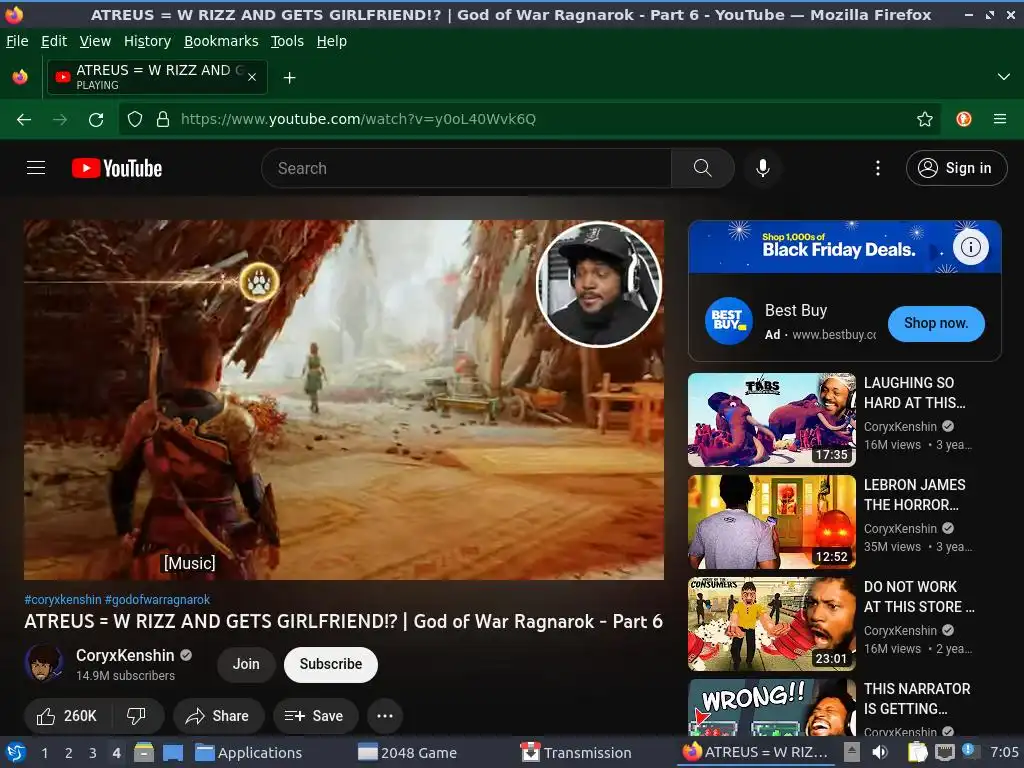Open the Help menu
The height and width of the screenshot is (768, 1024).
click(332, 41)
